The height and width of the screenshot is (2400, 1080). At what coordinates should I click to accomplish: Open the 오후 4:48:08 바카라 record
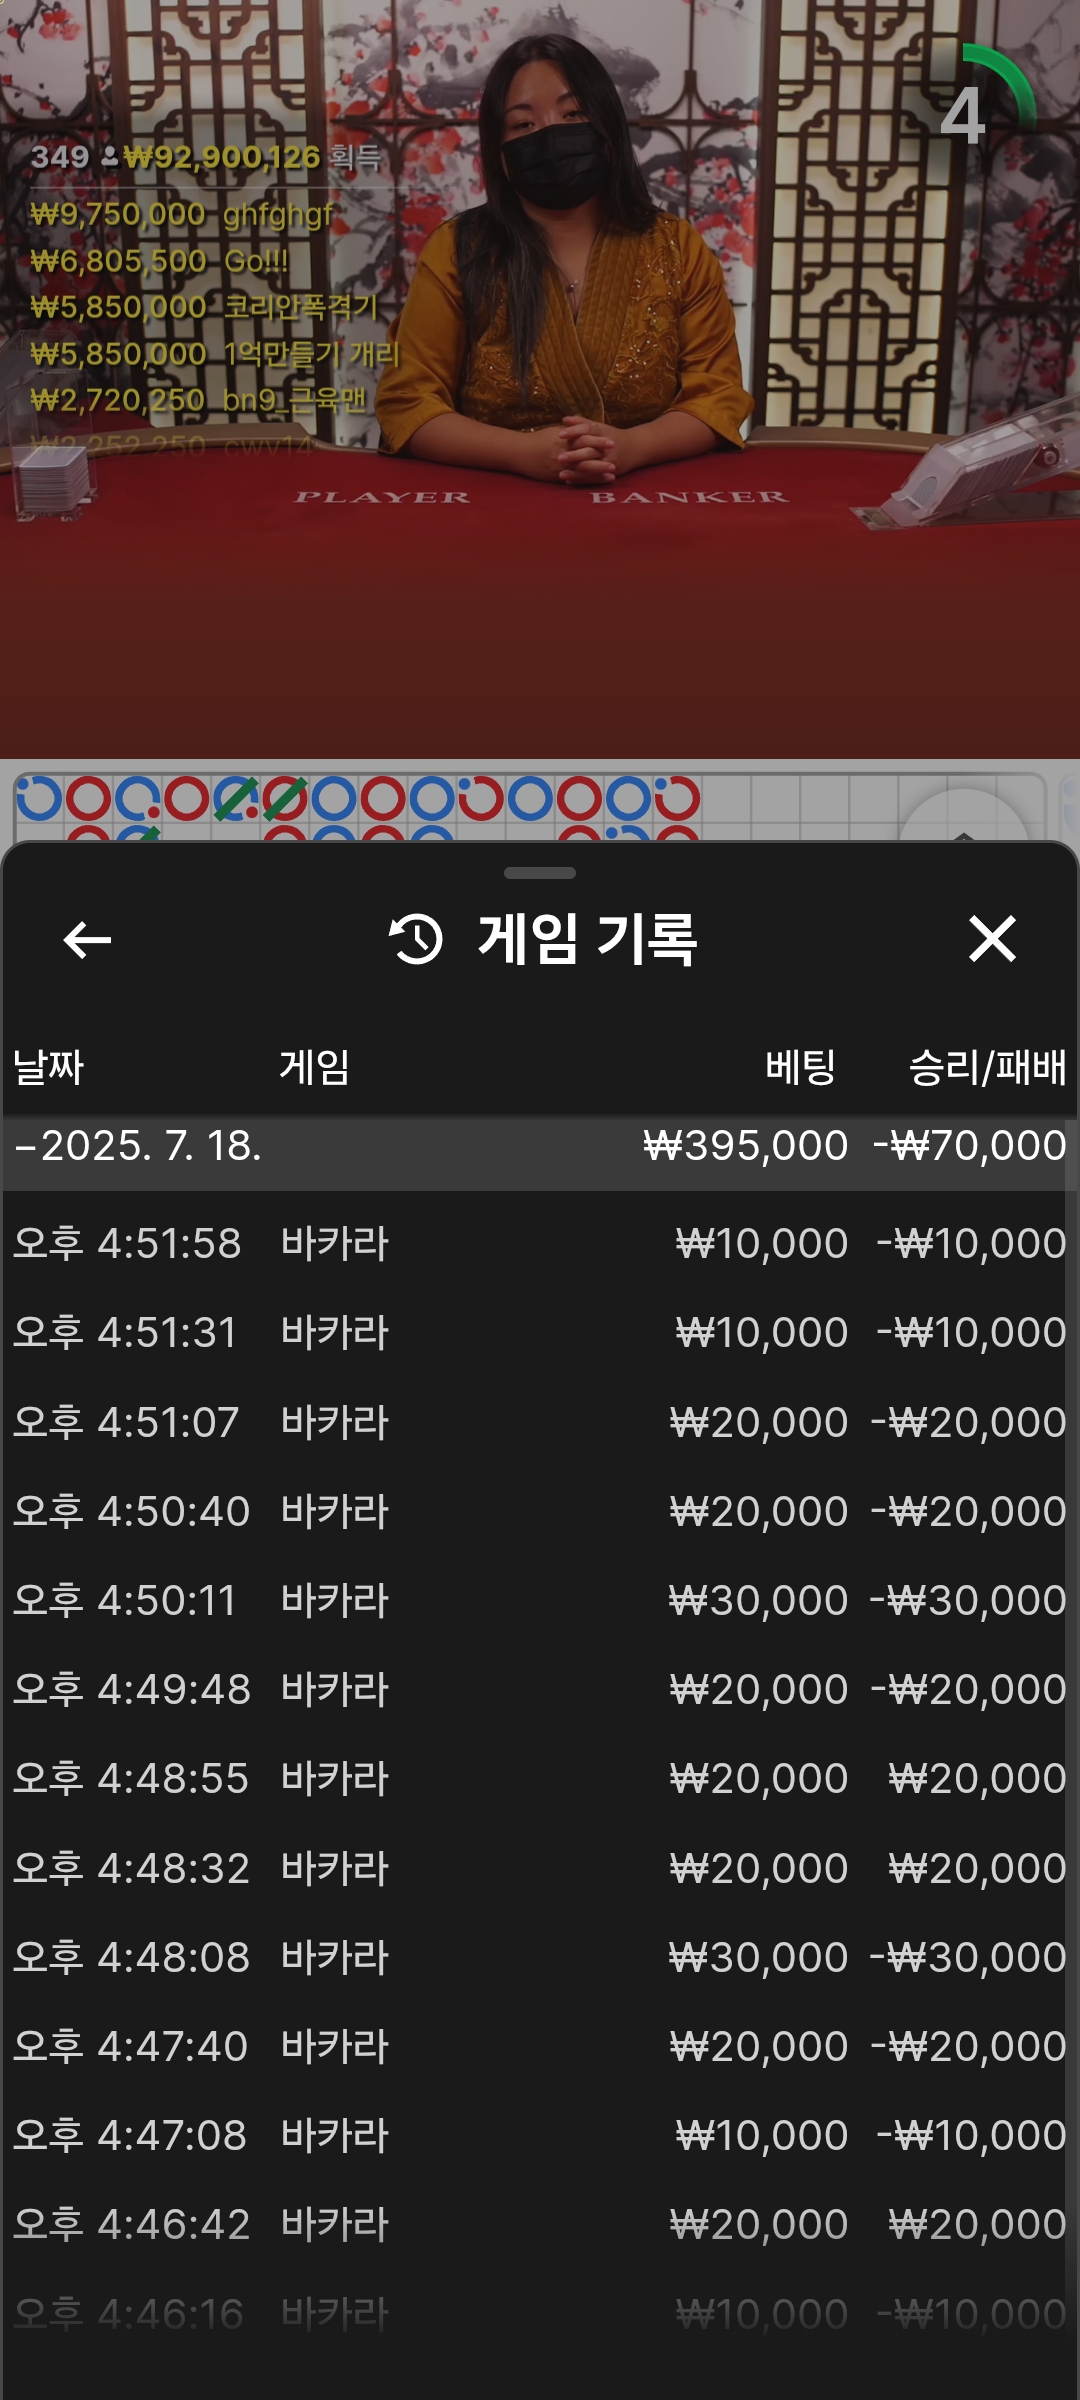point(540,1957)
